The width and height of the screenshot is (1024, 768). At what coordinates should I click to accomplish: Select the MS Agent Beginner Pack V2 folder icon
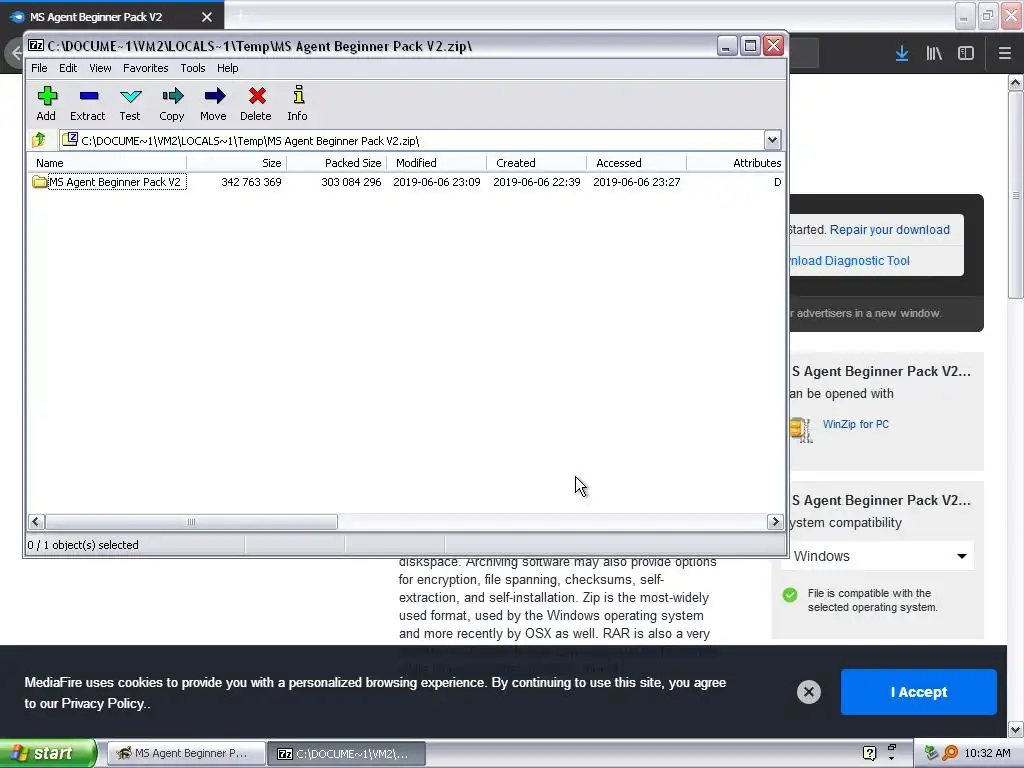coord(40,182)
